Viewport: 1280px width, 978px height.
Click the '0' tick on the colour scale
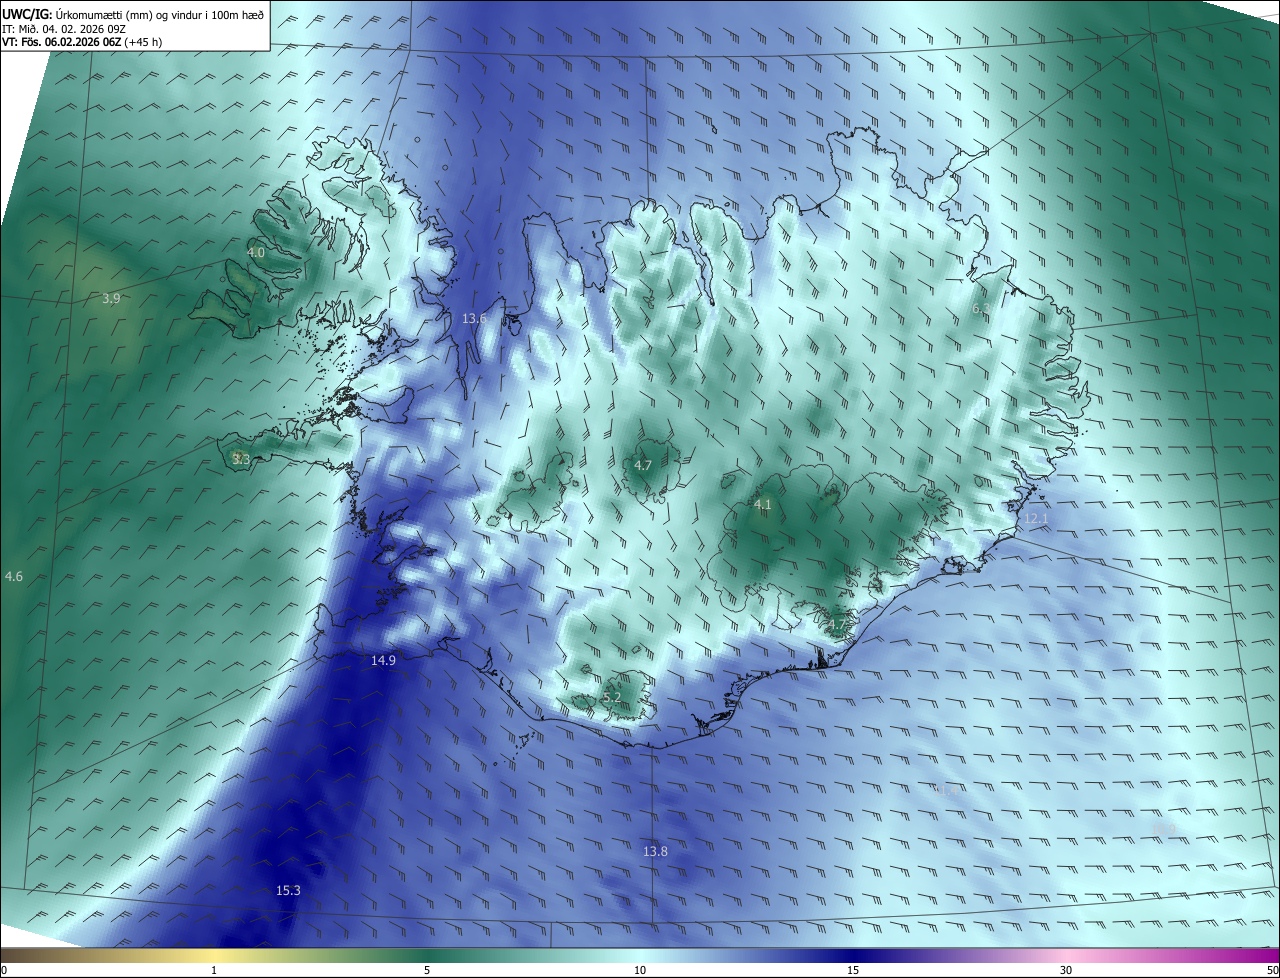point(4,970)
